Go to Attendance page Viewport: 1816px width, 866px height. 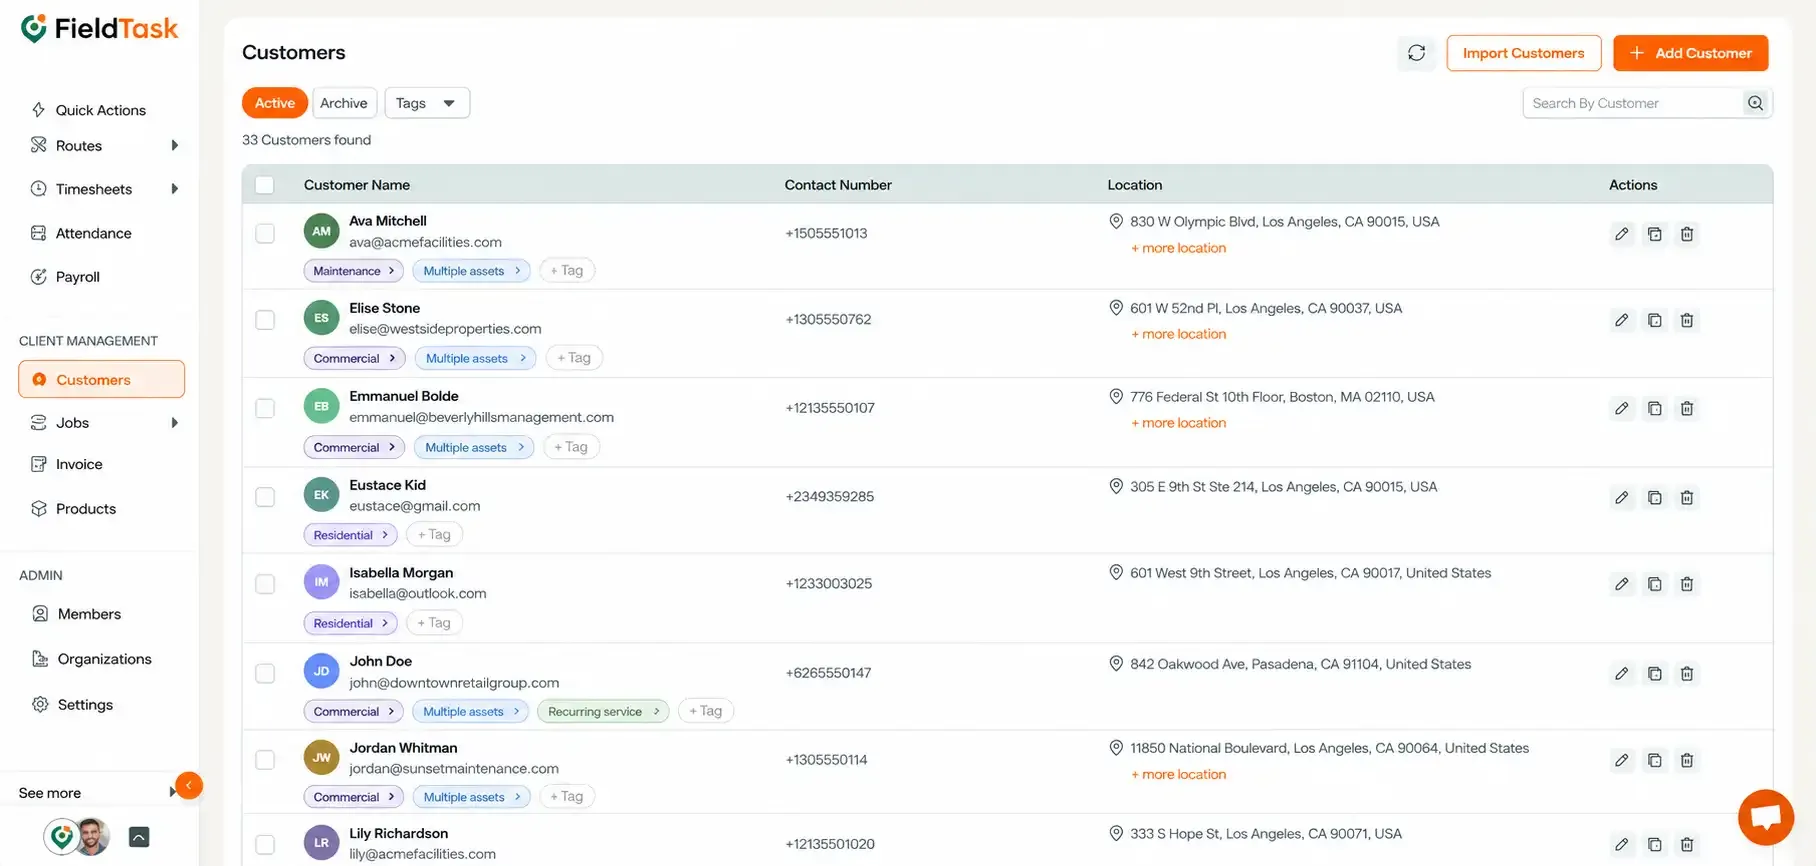click(x=81, y=233)
